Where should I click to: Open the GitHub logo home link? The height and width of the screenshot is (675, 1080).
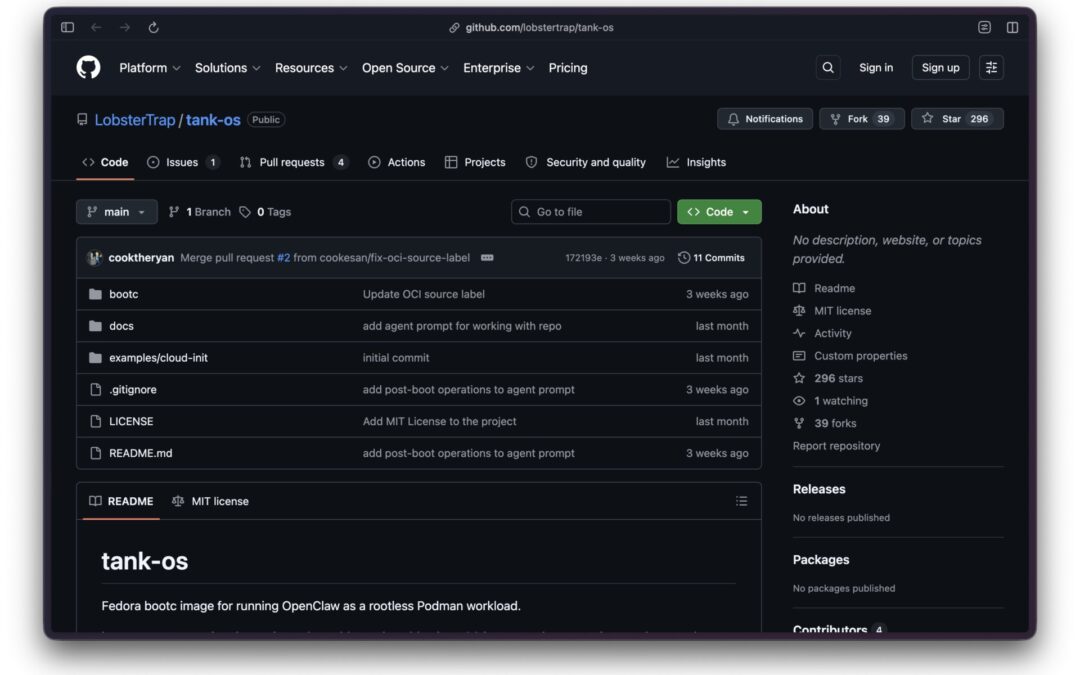click(88, 68)
